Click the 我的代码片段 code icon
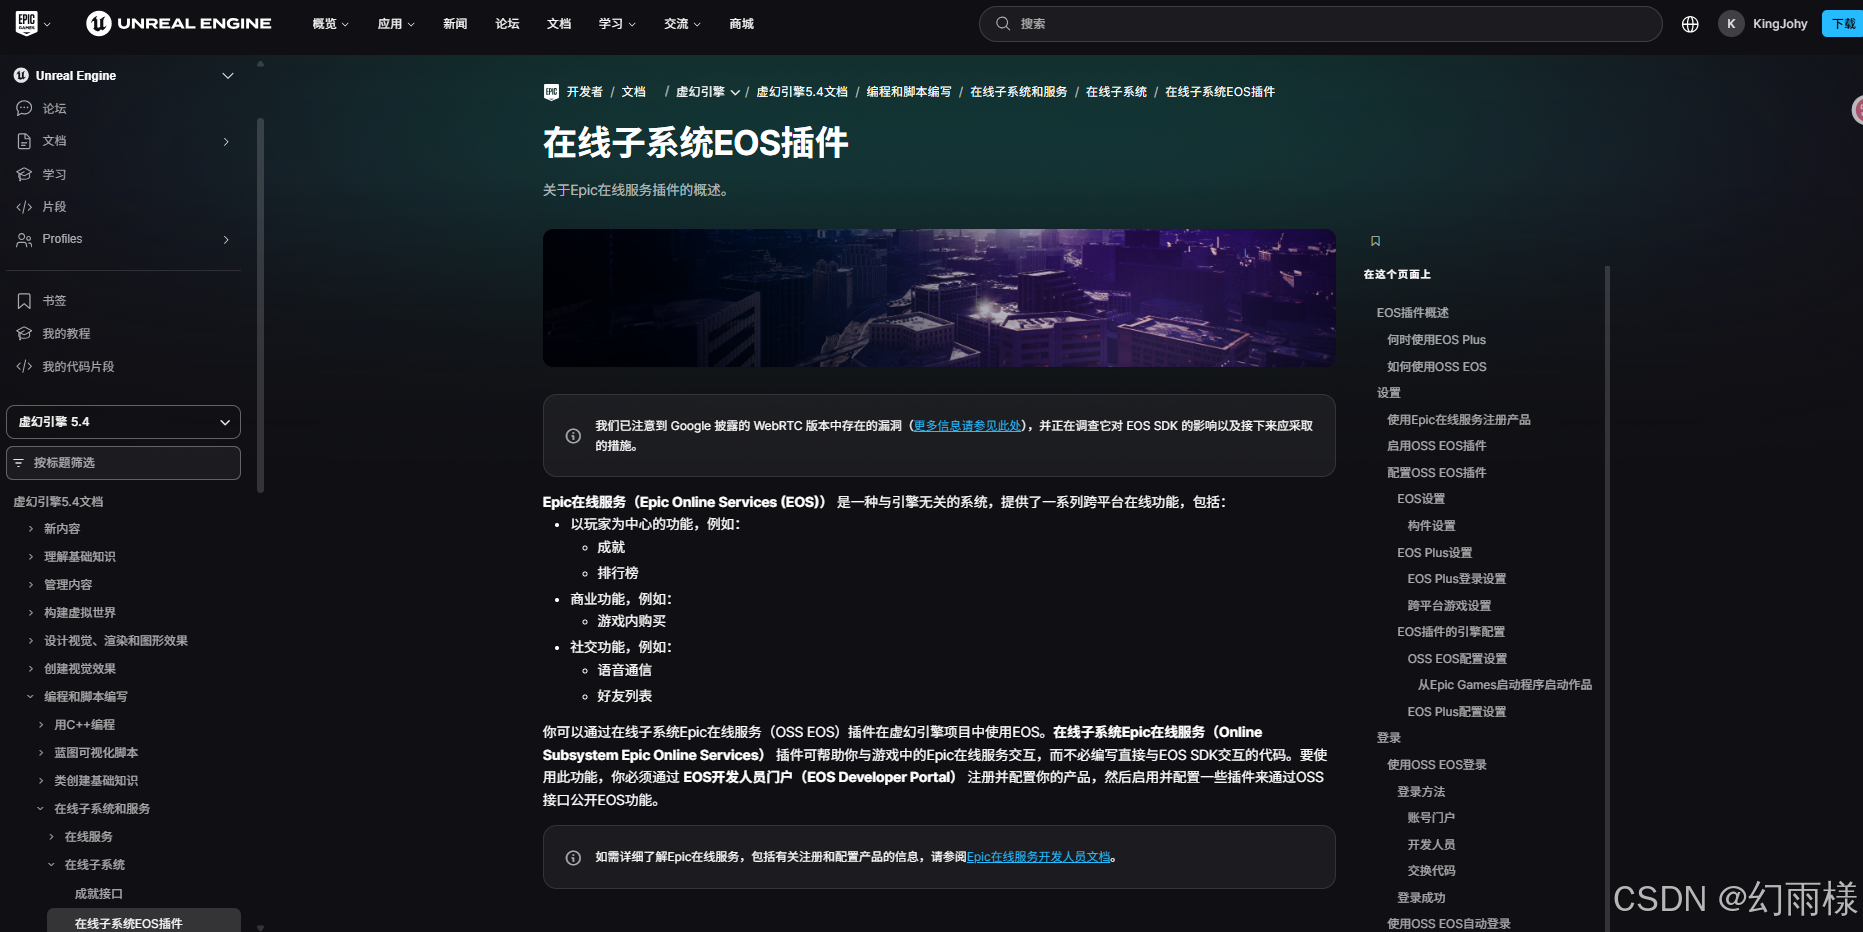This screenshot has width=1863, height=932. coord(24,367)
